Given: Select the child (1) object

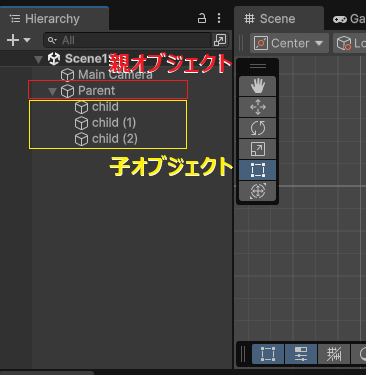Looking at the screenshot, I should click(x=105, y=123).
